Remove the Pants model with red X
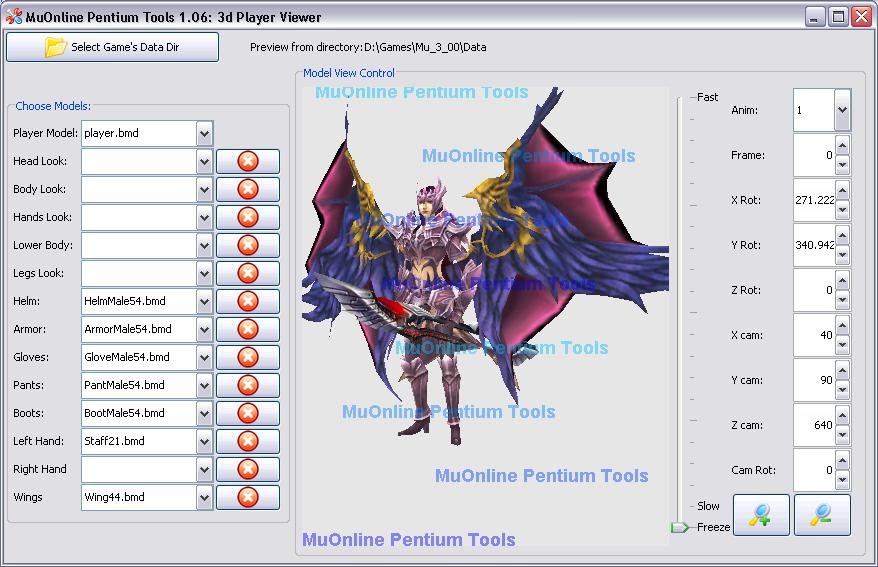Viewport: 878px width, 567px height. pyautogui.click(x=247, y=385)
